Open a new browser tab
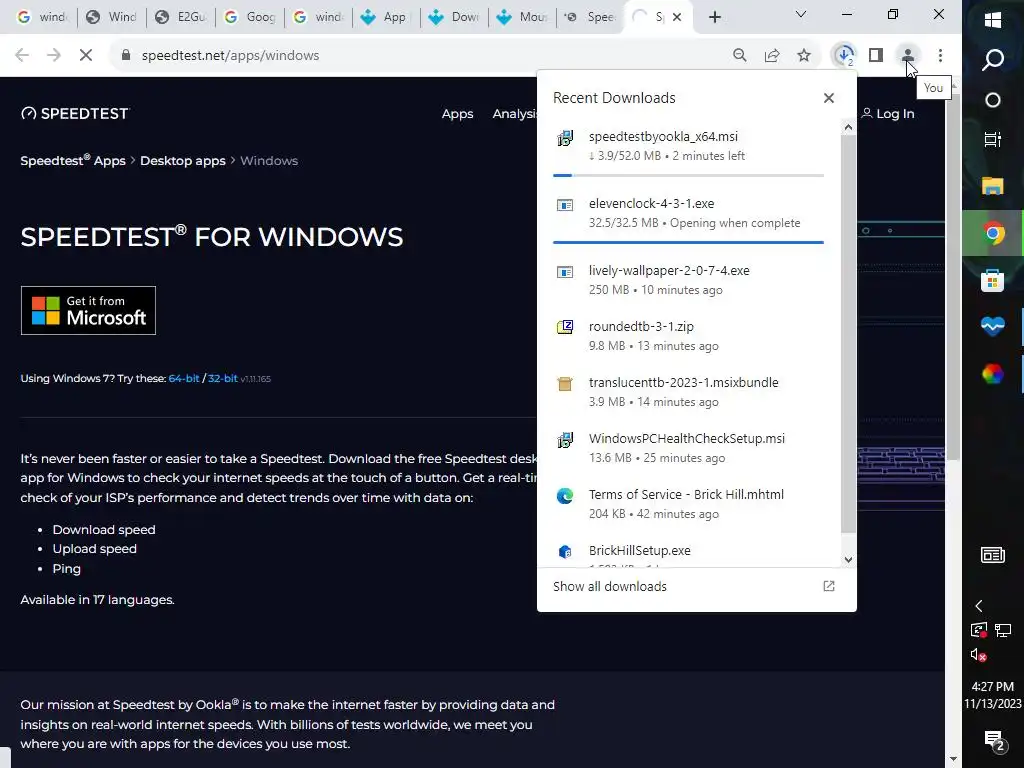Image resolution: width=1024 pixels, height=768 pixels. pos(715,17)
